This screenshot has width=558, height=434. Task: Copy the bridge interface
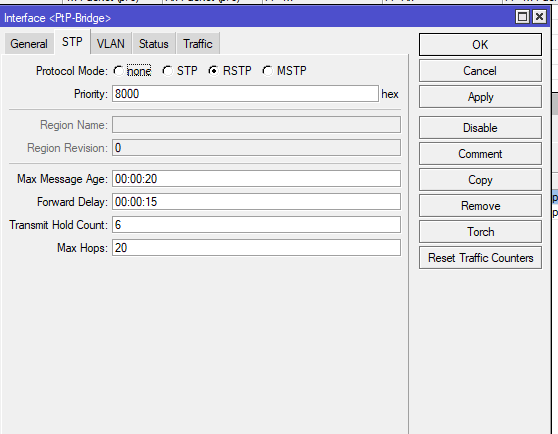pyautogui.click(x=480, y=180)
